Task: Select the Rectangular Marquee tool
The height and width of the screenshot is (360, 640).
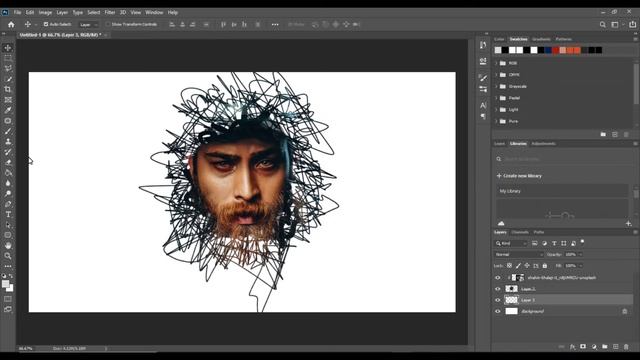Action: point(8,58)
